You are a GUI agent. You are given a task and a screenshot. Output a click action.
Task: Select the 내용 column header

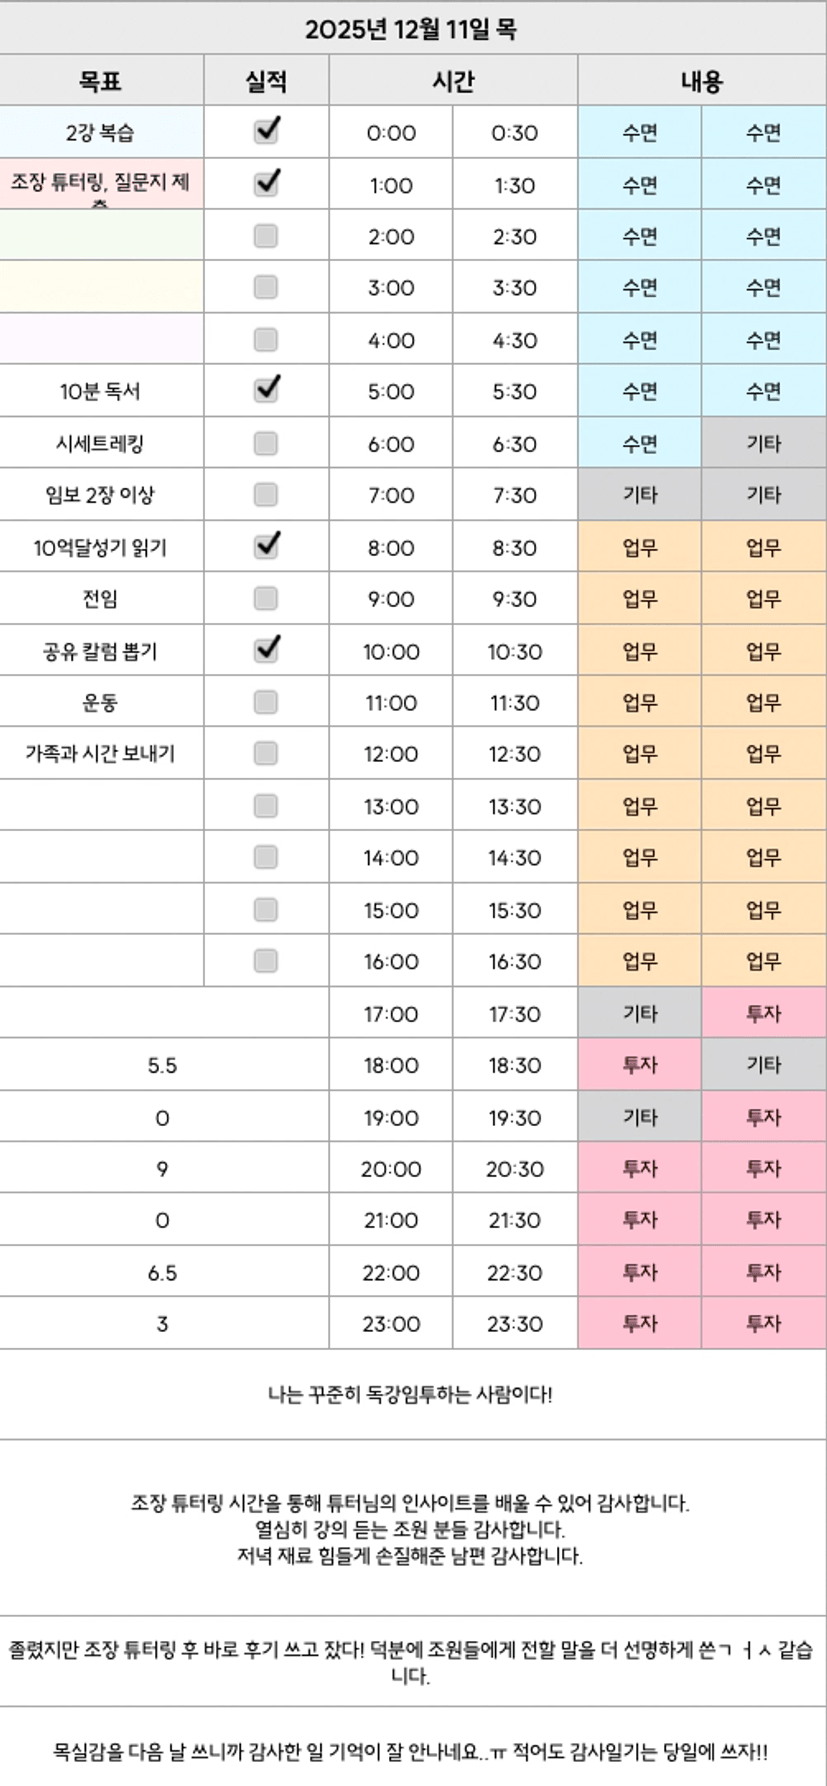701,81
